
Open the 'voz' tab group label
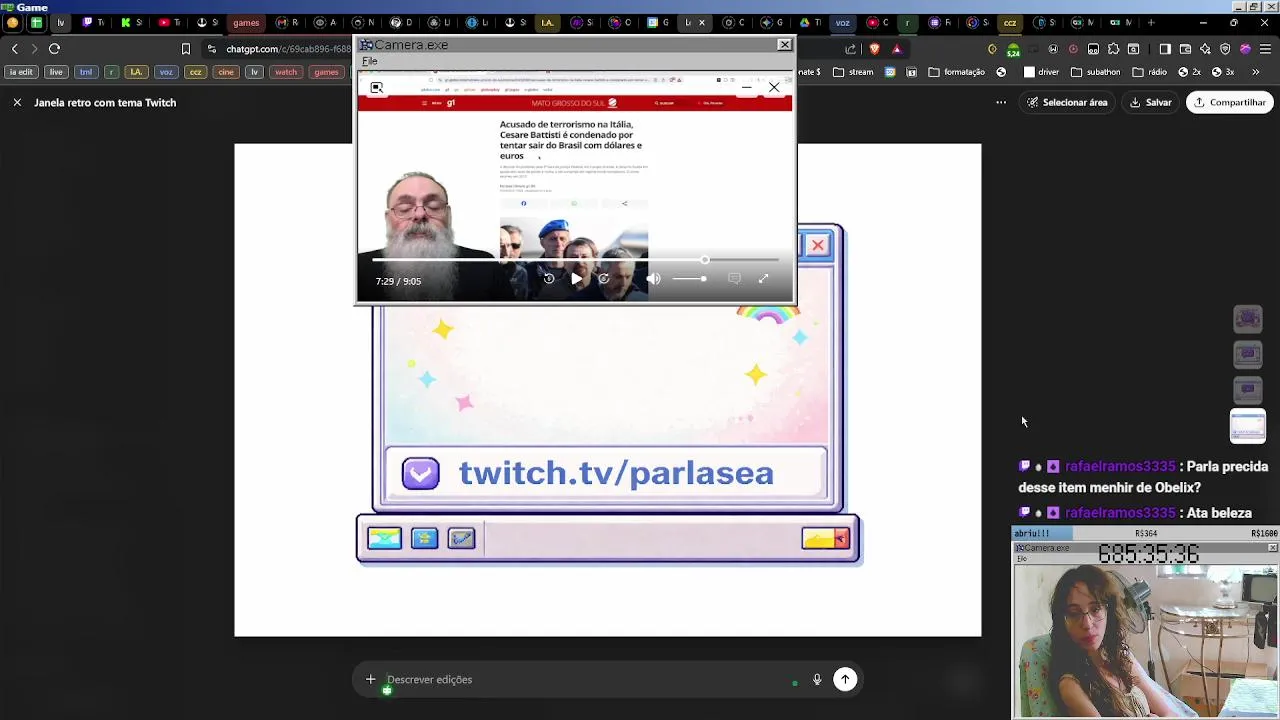pyautogui.click(x=843, y=22)
